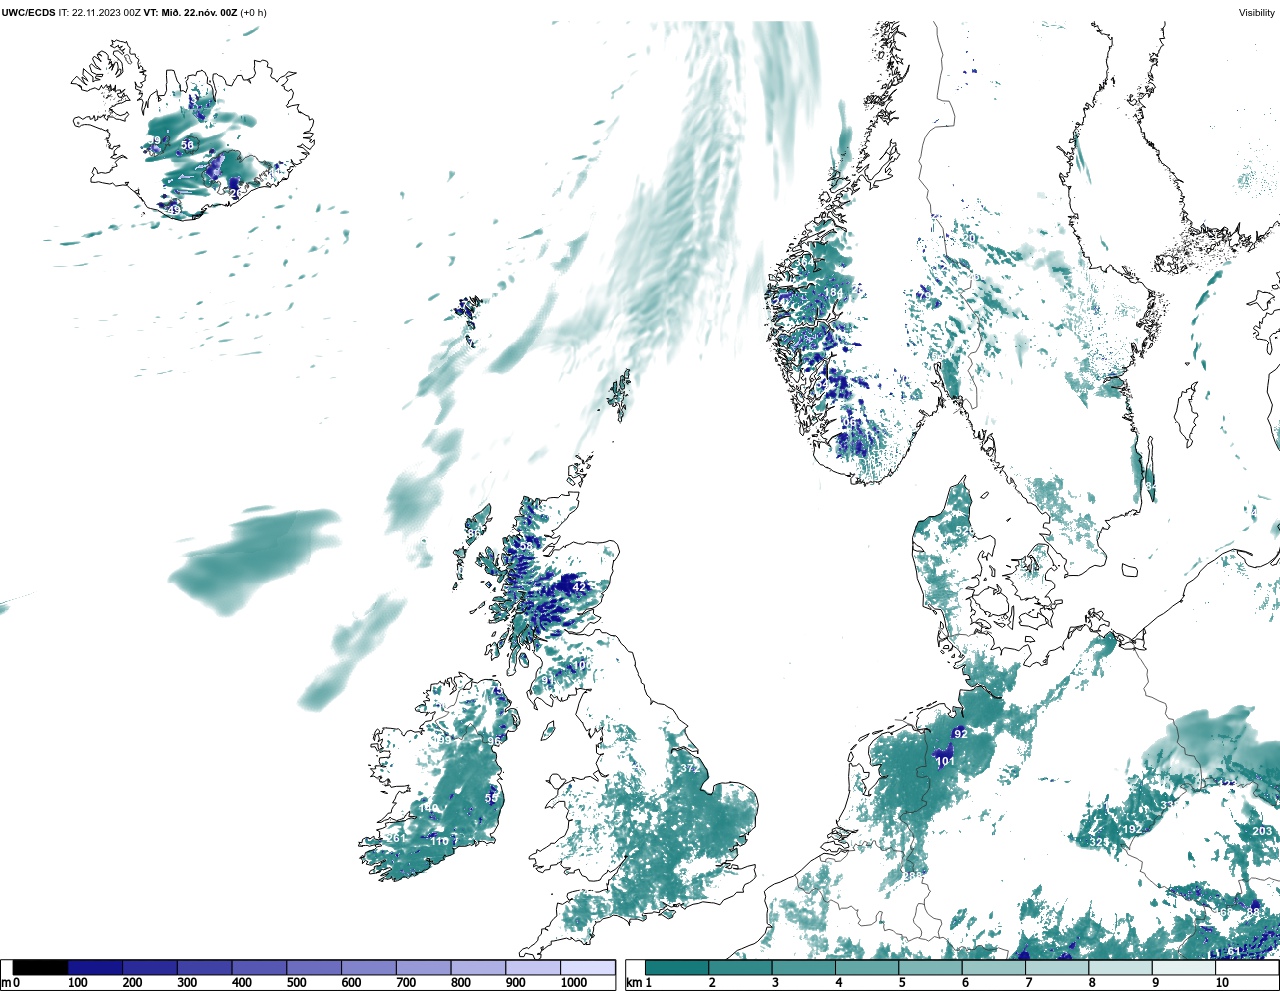Click the 'Visibility' title at top right
Image resolution: width=1280 pixels, height=991 pixels.
click(x=1256, y=12)
